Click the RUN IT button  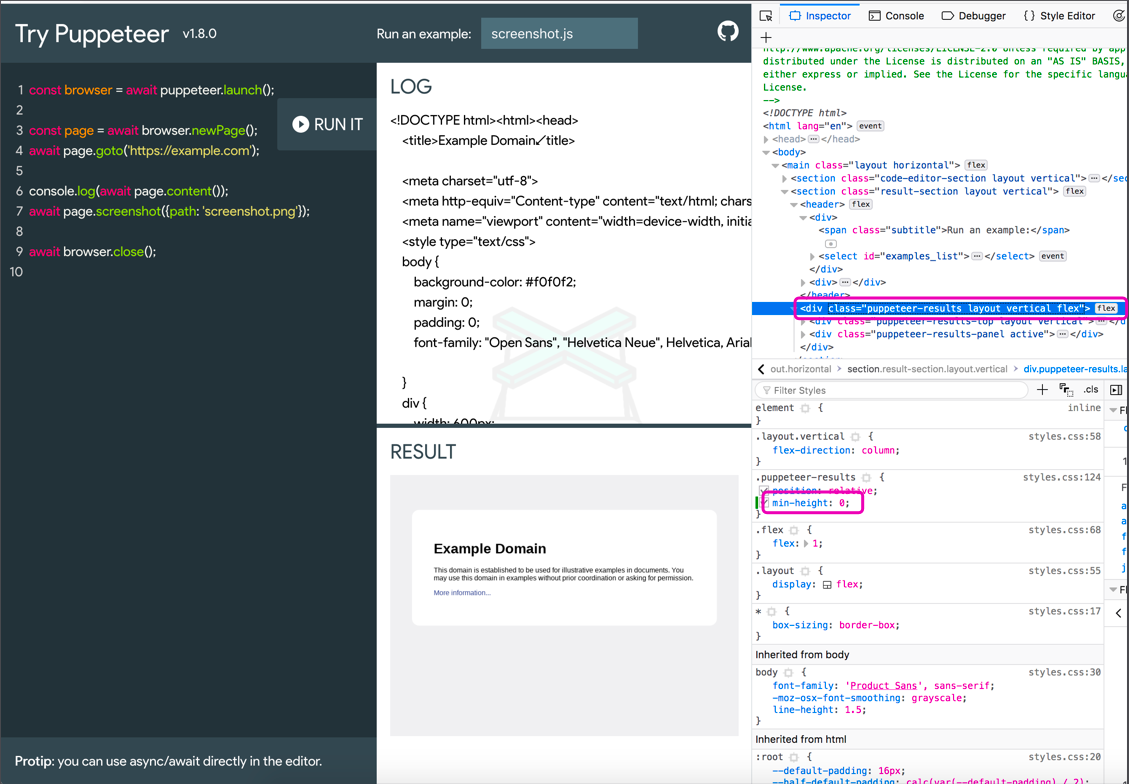point(328,125)
